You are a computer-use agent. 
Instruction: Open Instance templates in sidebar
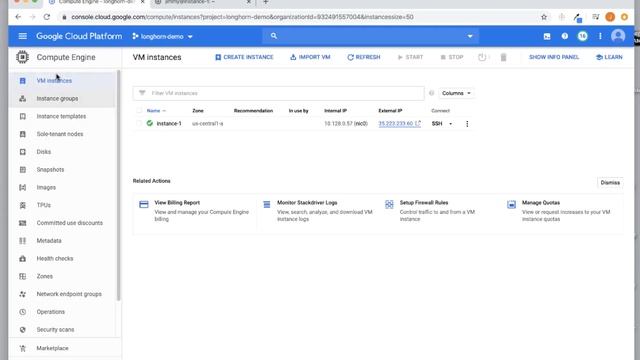[61, 116]
